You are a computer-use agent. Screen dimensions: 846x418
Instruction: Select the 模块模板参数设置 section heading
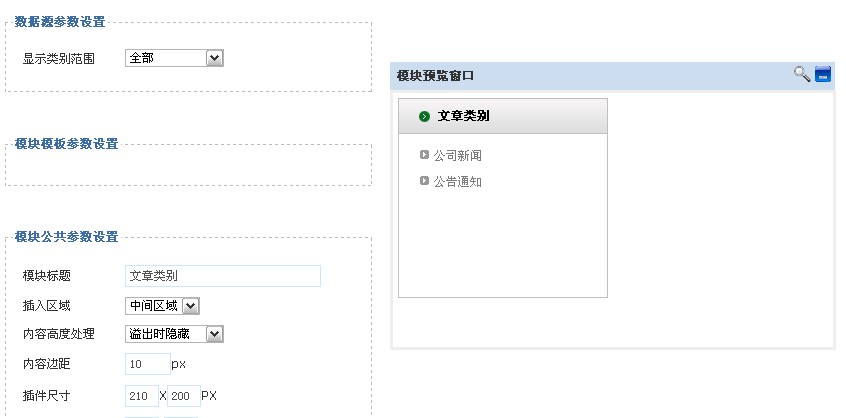[x=66, y=144]
